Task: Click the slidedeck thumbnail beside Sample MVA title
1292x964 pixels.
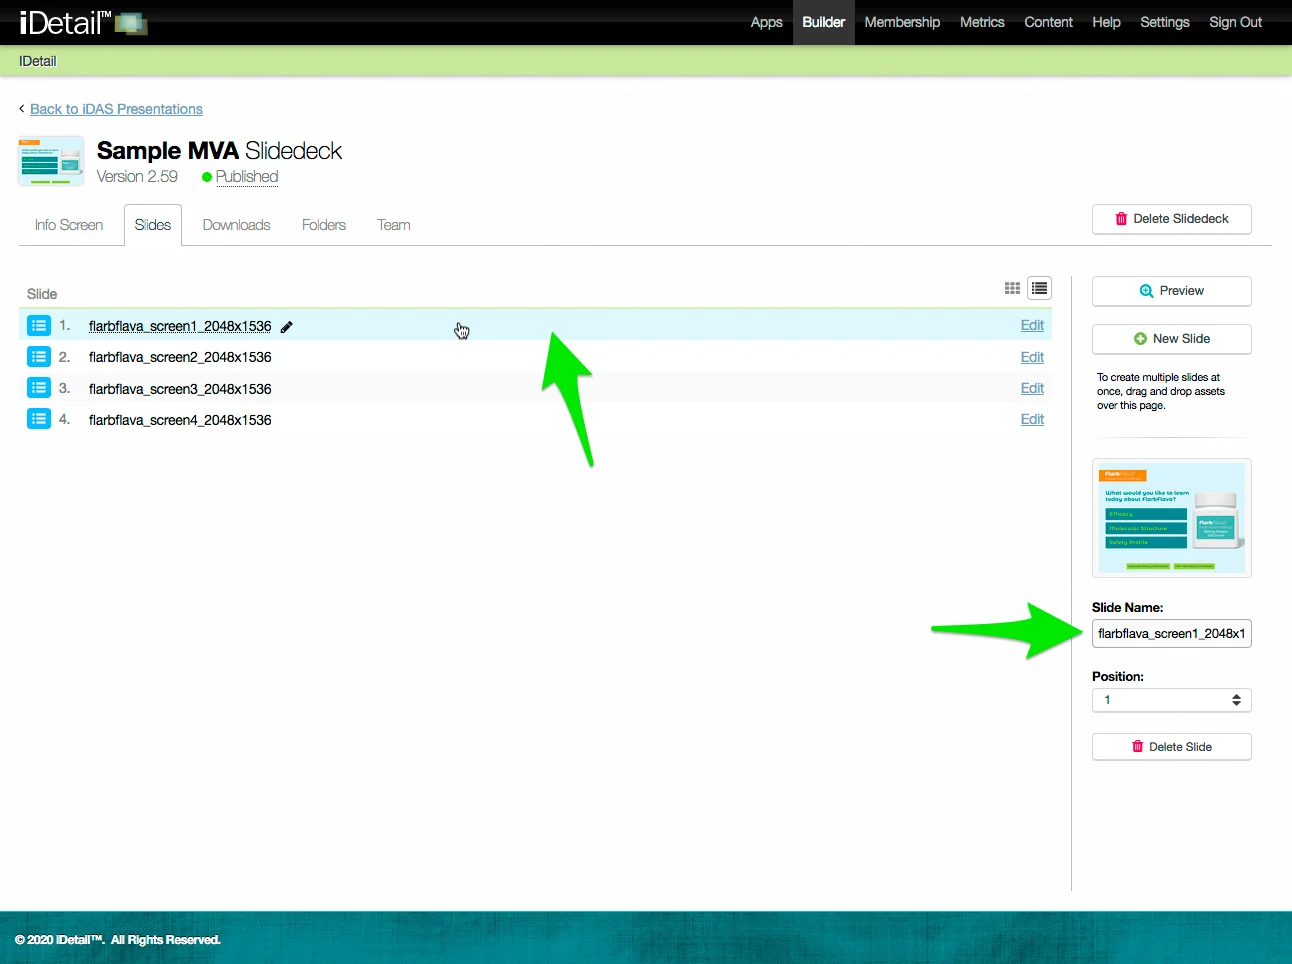Action: (51, 161)
